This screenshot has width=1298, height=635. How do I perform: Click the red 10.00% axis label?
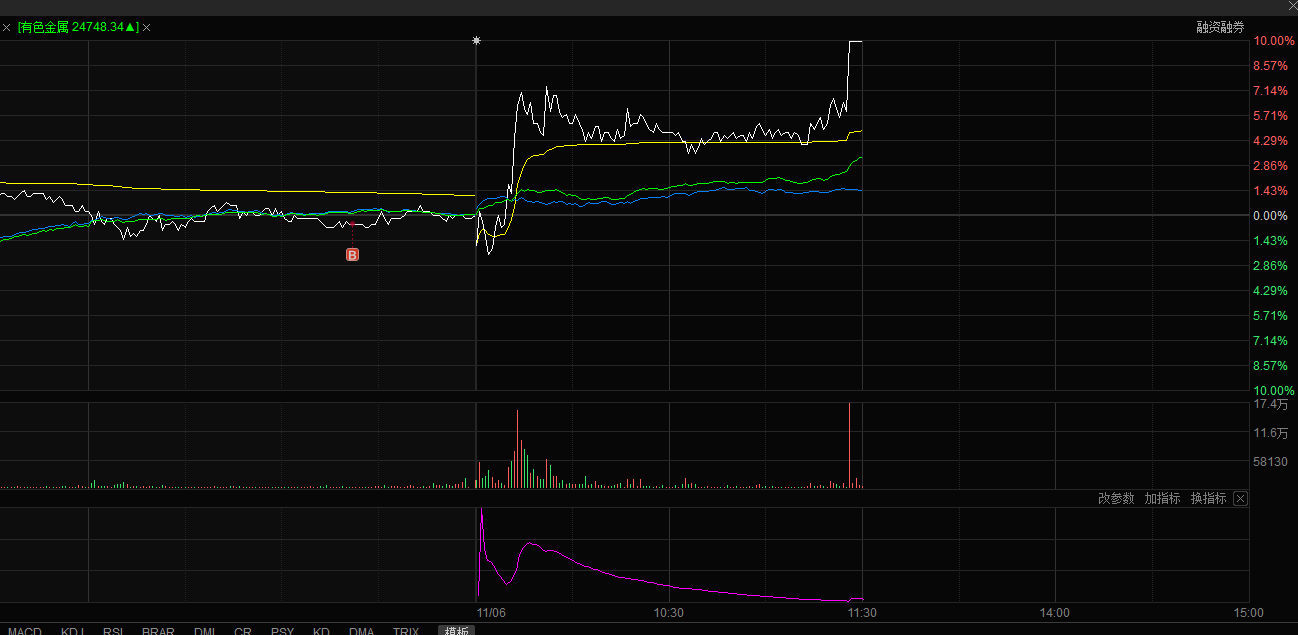1274,41
